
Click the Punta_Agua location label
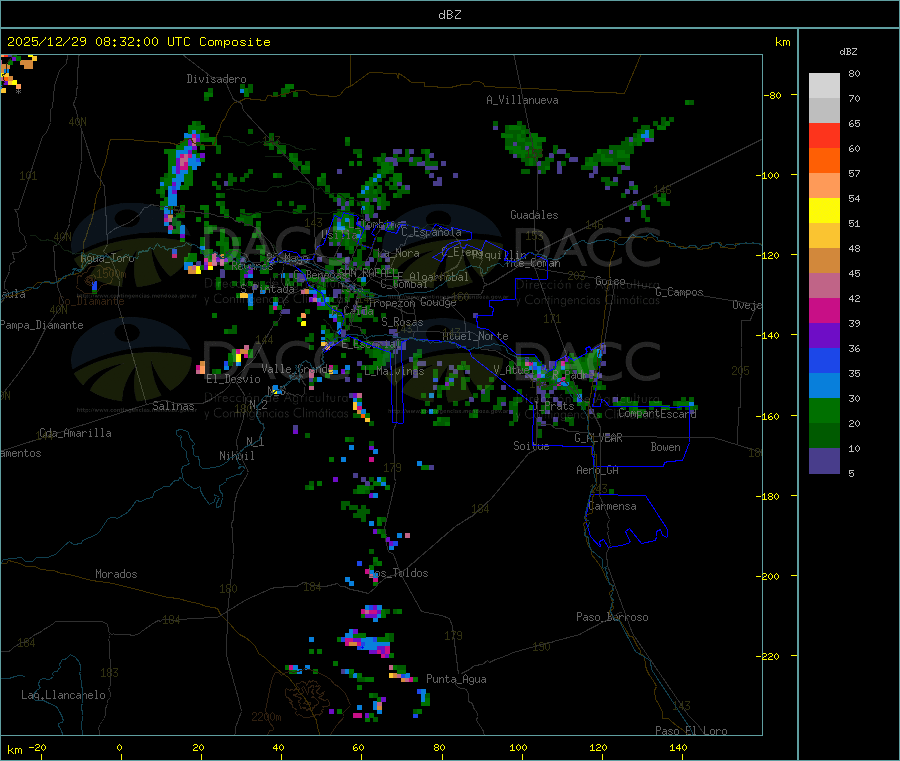456,679
